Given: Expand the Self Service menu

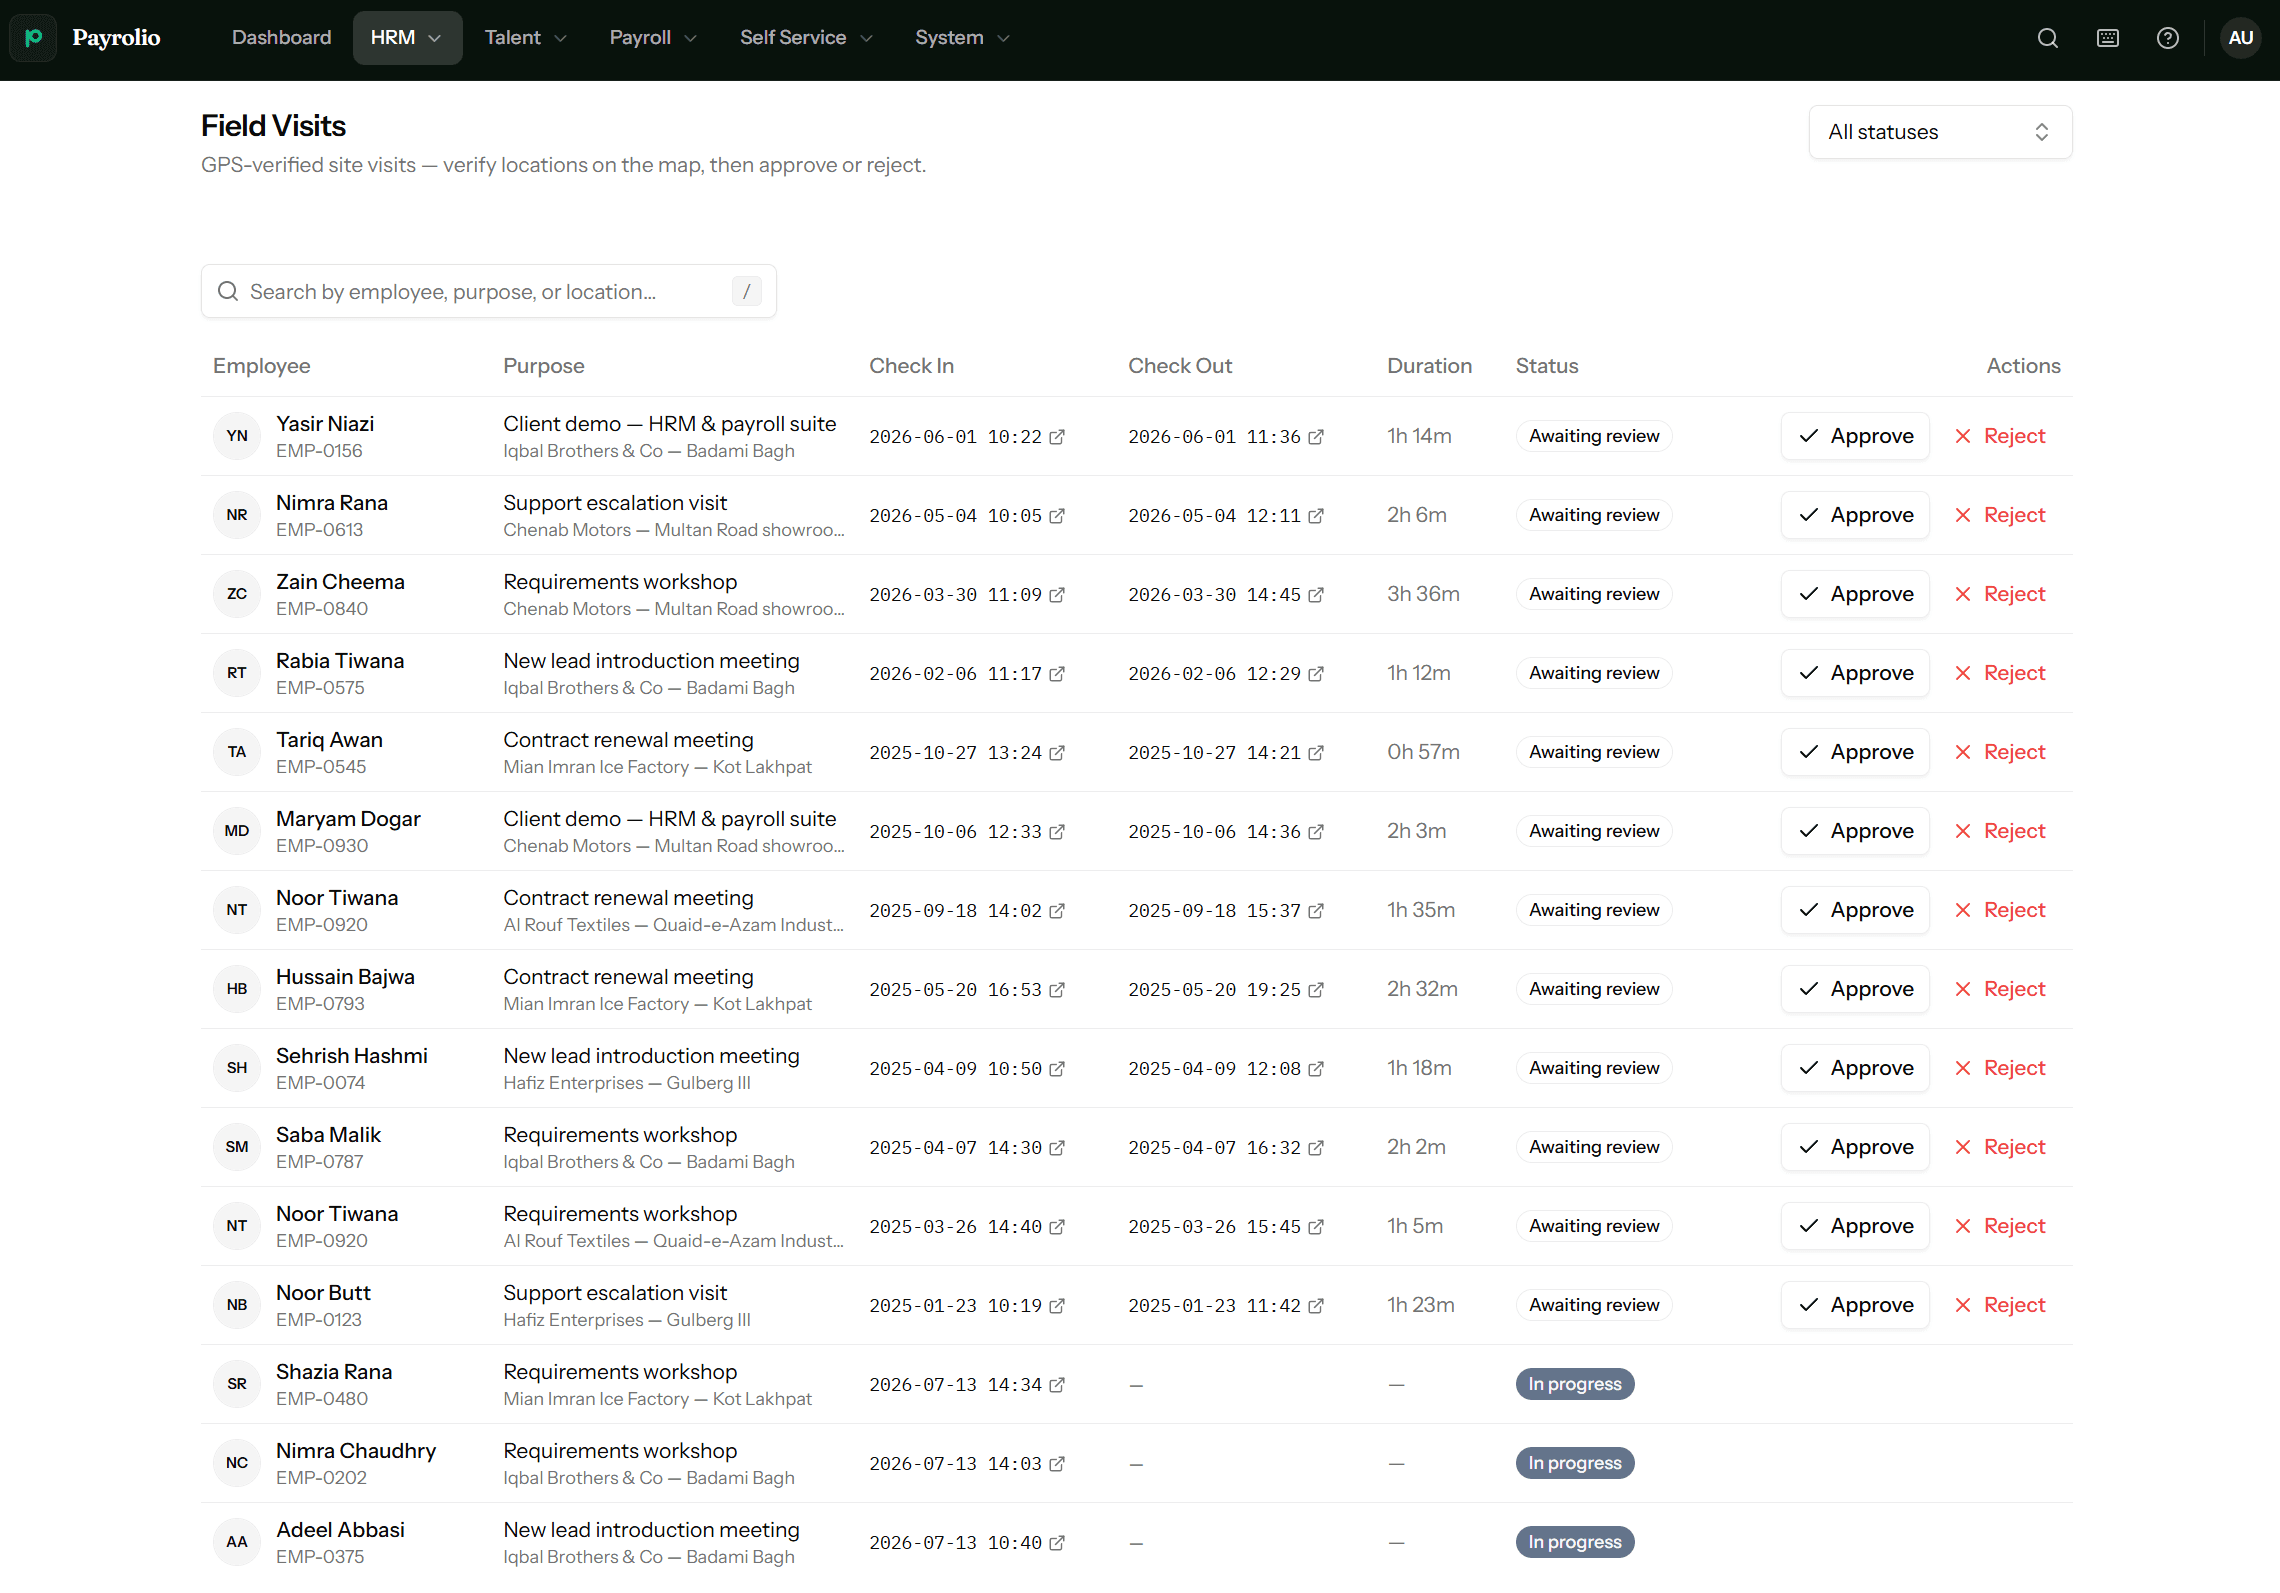Looking at the screenshot, I should tap(806, 38).
